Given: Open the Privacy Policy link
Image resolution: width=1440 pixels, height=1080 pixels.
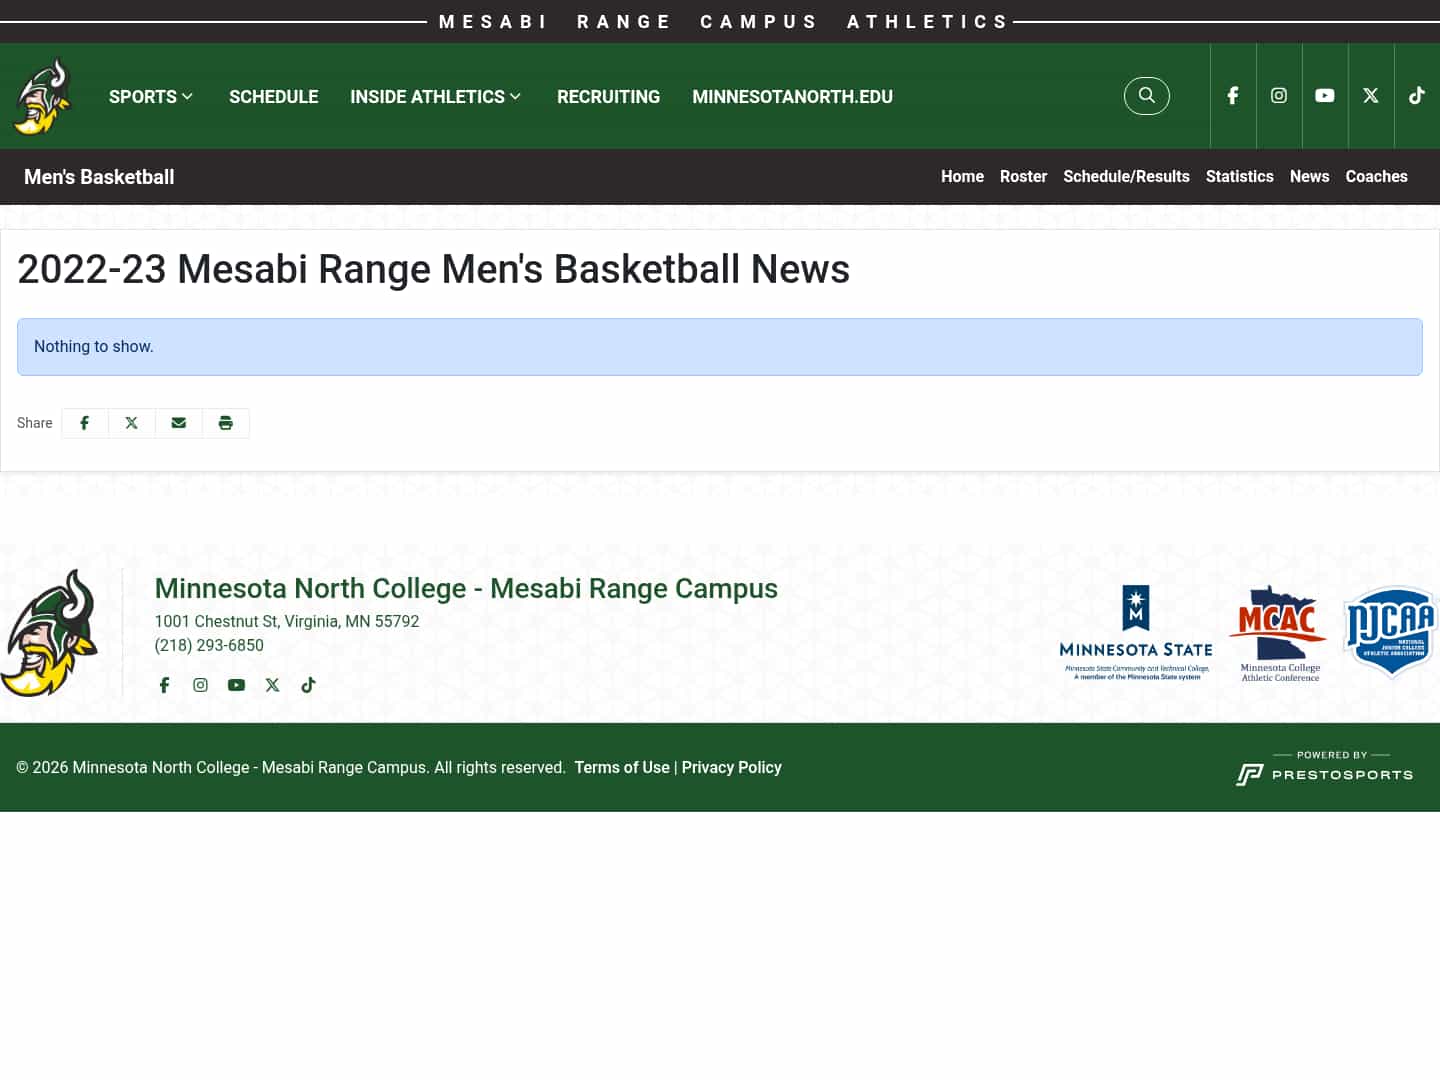Looking at the screenshot, I should (731, 767).
